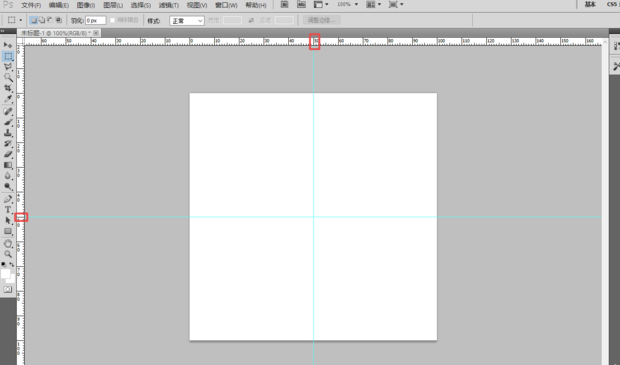This screenshot has height=365, width=620.
Task: Choose Add to selection mode
Action: point(42,20)
